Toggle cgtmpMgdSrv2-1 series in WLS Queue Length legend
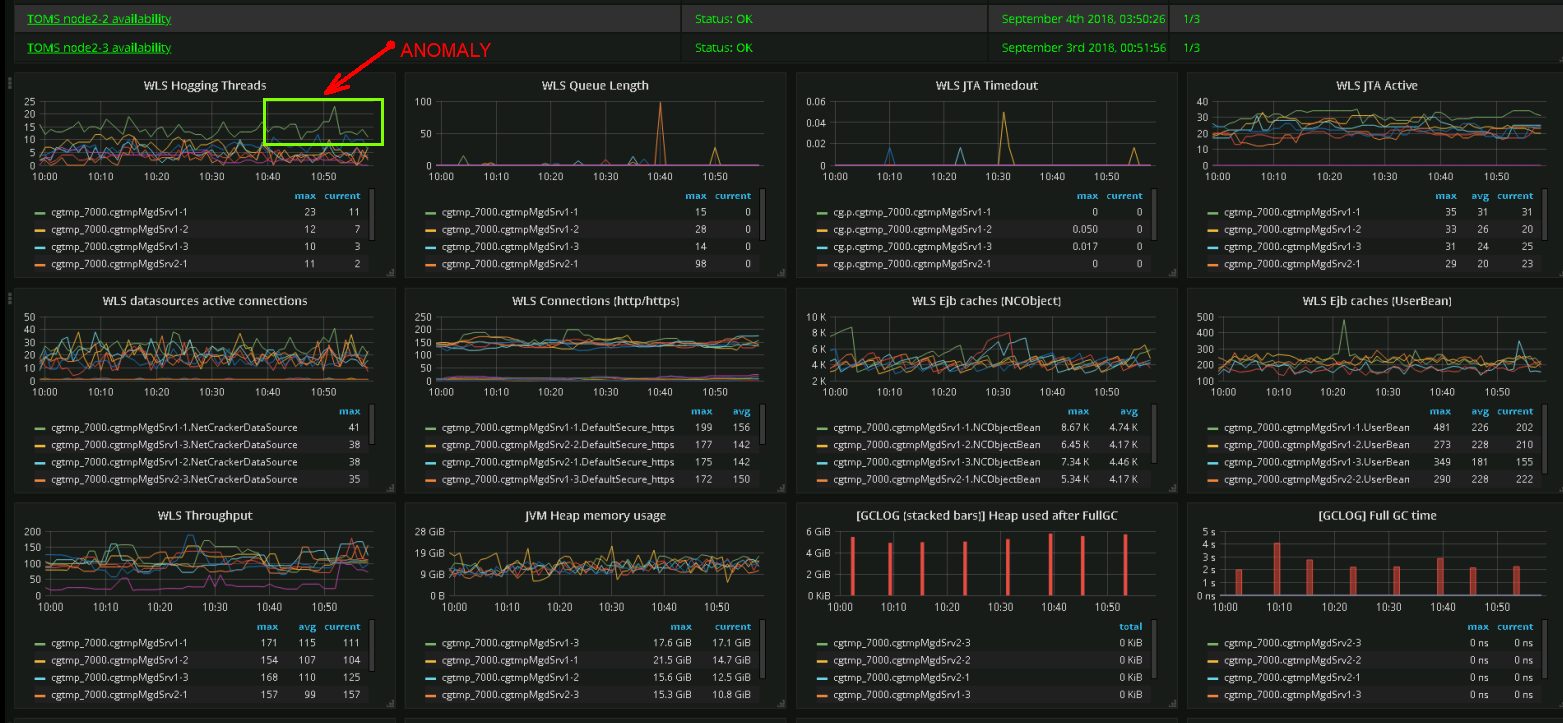This screenshot has width=1563, height=723. pyautogui.click(x=509, y=264)
